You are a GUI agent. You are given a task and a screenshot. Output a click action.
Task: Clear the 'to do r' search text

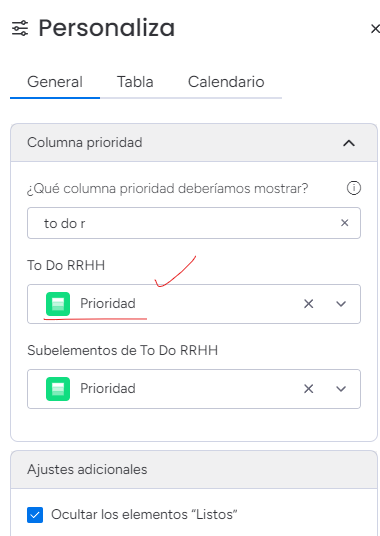click(344, 223)
